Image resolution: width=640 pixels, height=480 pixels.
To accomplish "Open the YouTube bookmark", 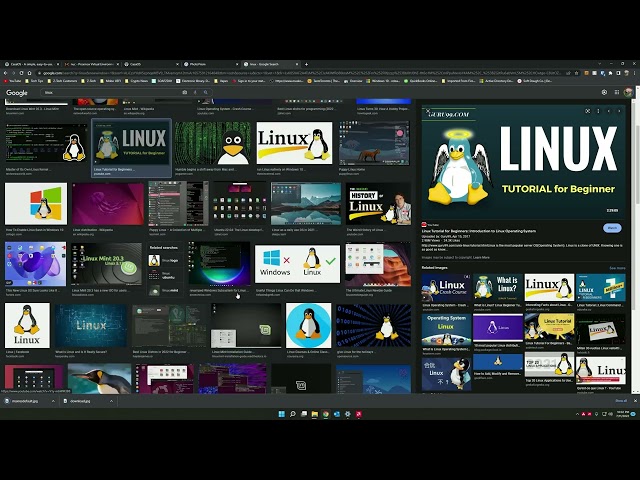I will pyautogui.click(x=13, y=81).
